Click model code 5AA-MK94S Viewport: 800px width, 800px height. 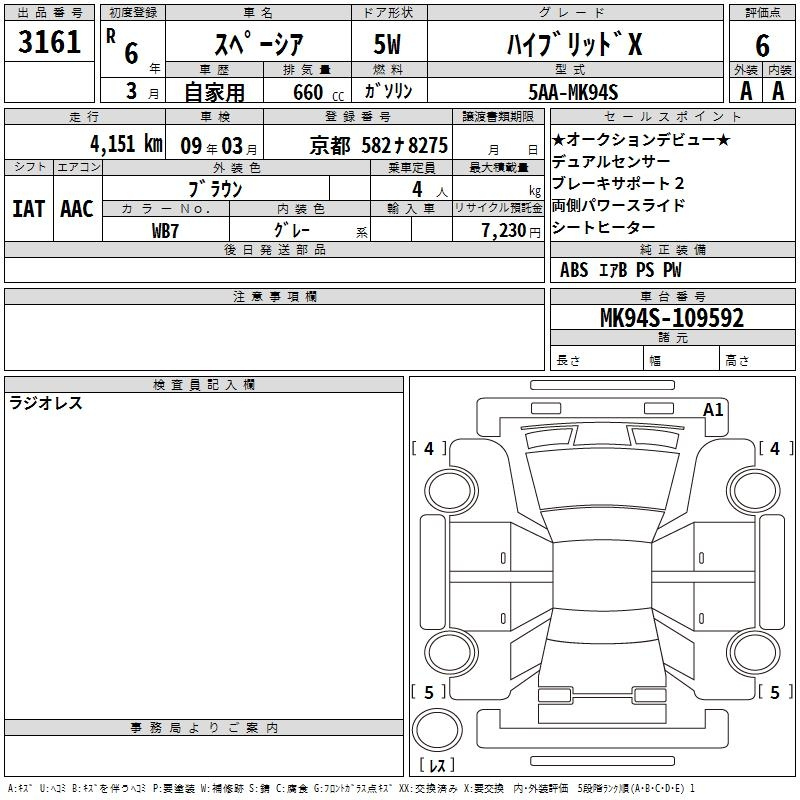click(x=573, y=92)
